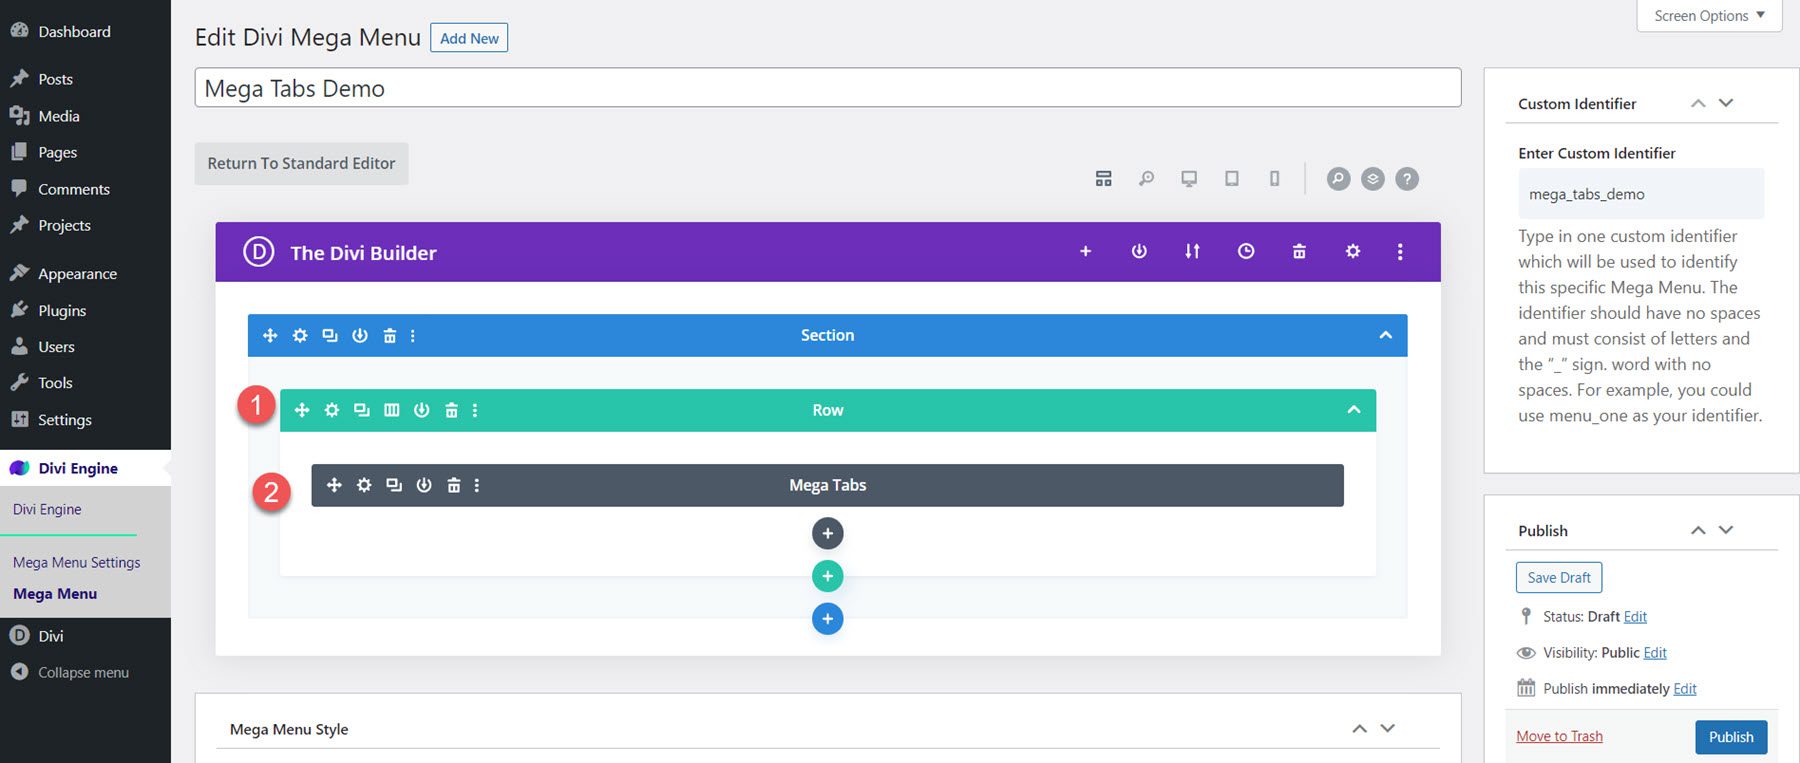Screen dimensions: 1800x763
Task: Open the layers view round icon
Action: tap(1373, 179)
